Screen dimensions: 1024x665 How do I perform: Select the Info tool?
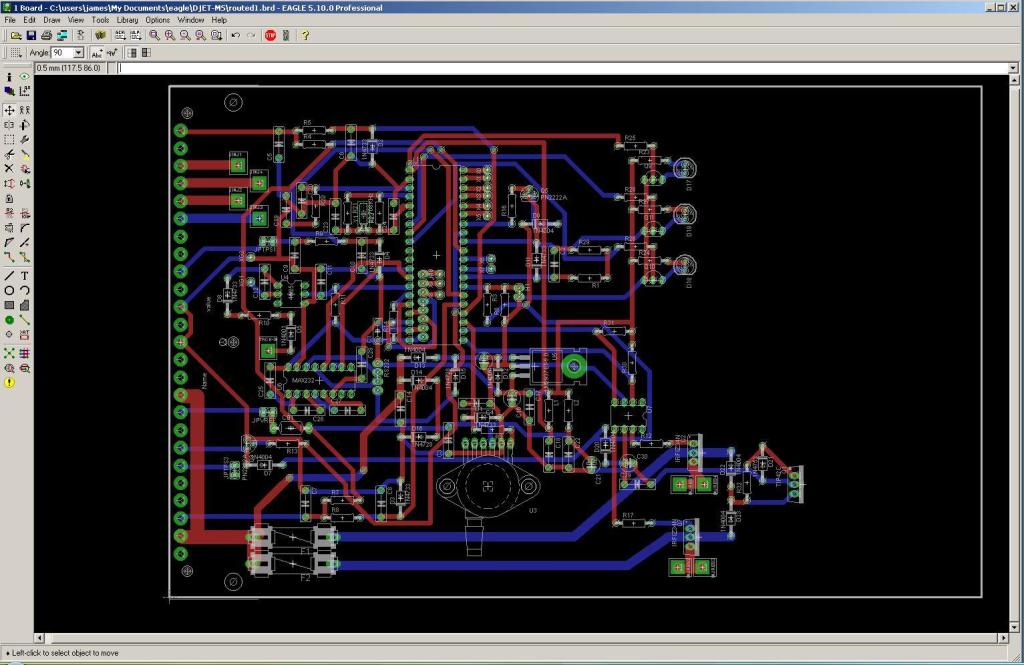tap(9, 76)
